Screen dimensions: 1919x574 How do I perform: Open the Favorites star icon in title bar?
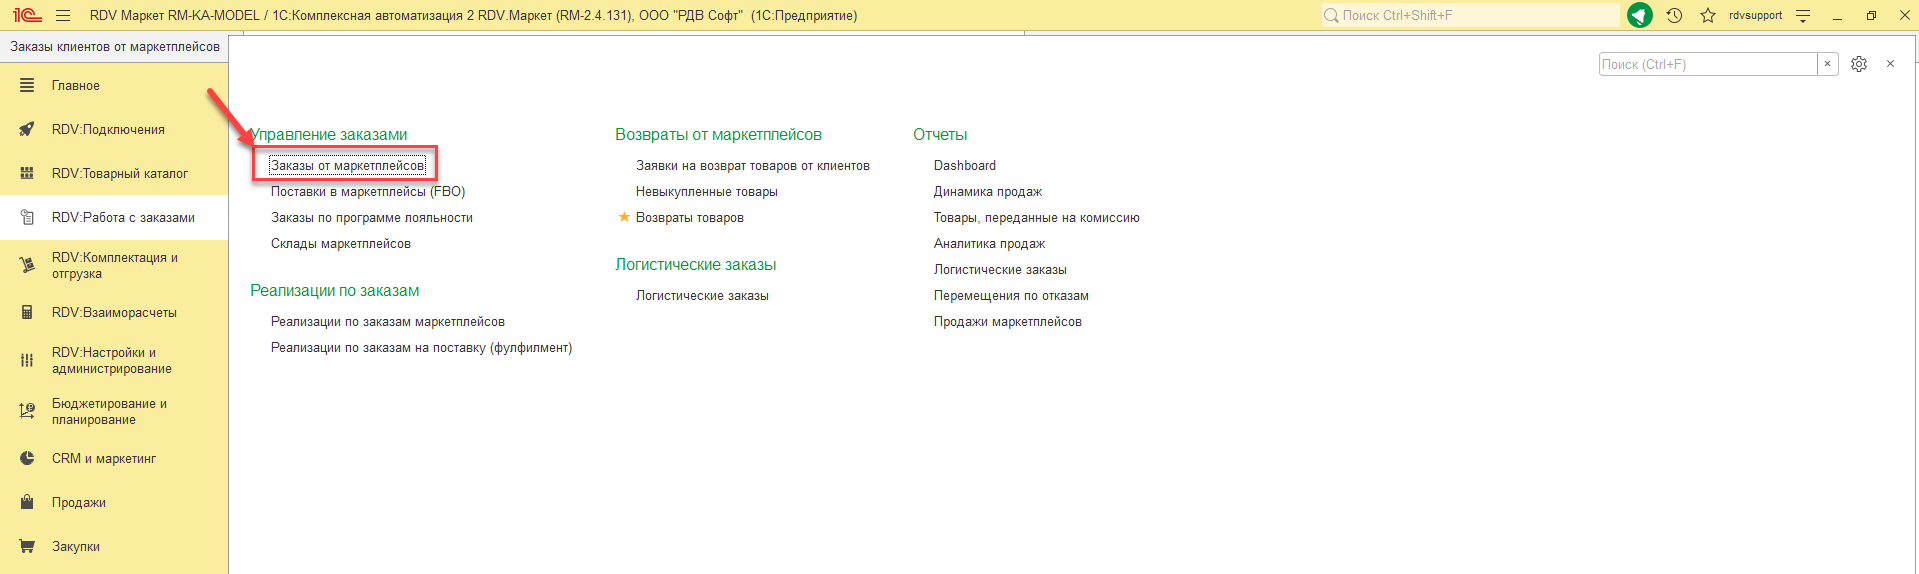tap(1708, 15)
